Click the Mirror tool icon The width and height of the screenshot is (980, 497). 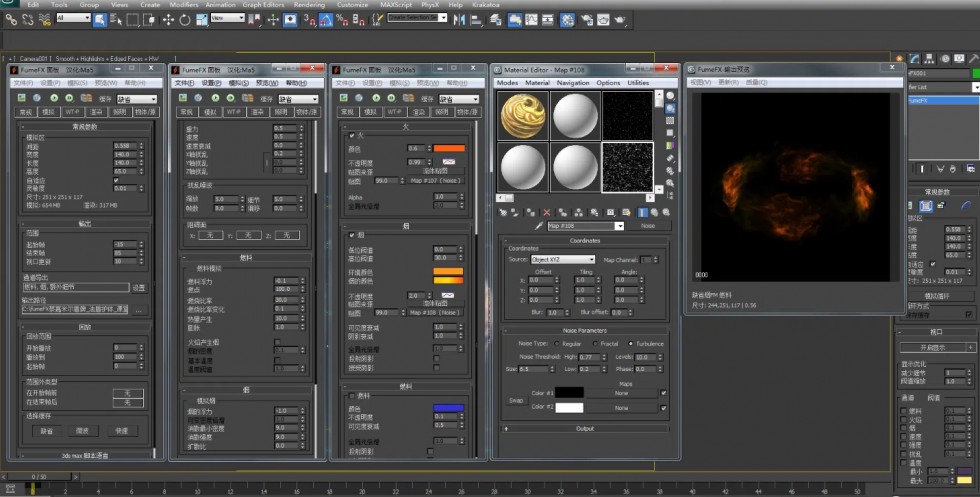pos(459,20)
